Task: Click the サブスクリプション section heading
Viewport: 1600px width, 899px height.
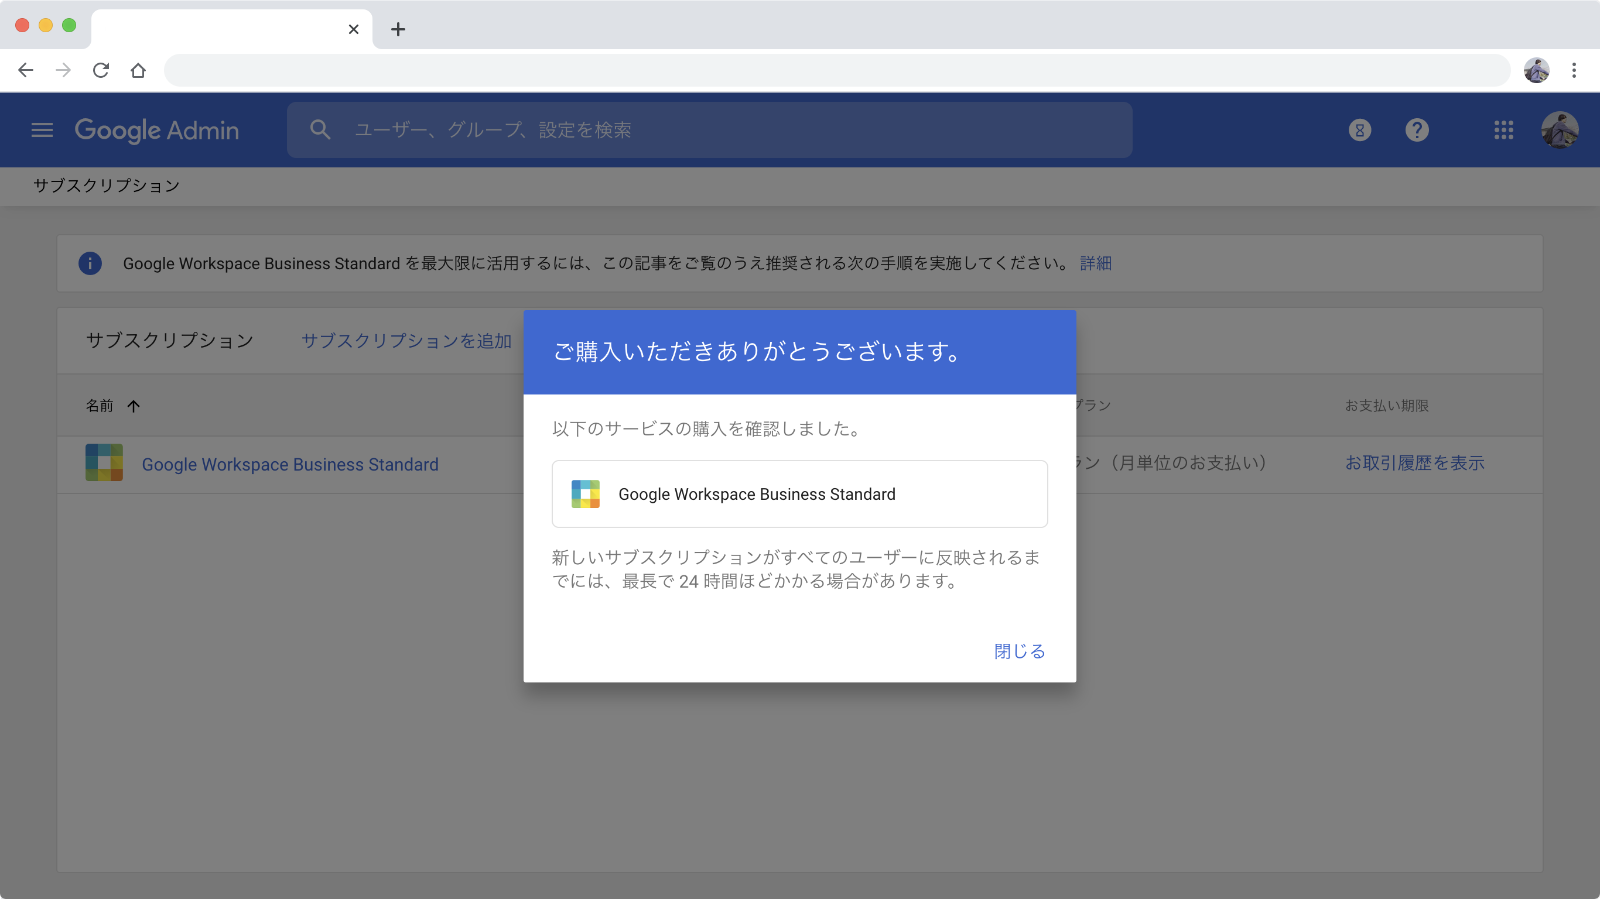Action: (x=169, y=341)
